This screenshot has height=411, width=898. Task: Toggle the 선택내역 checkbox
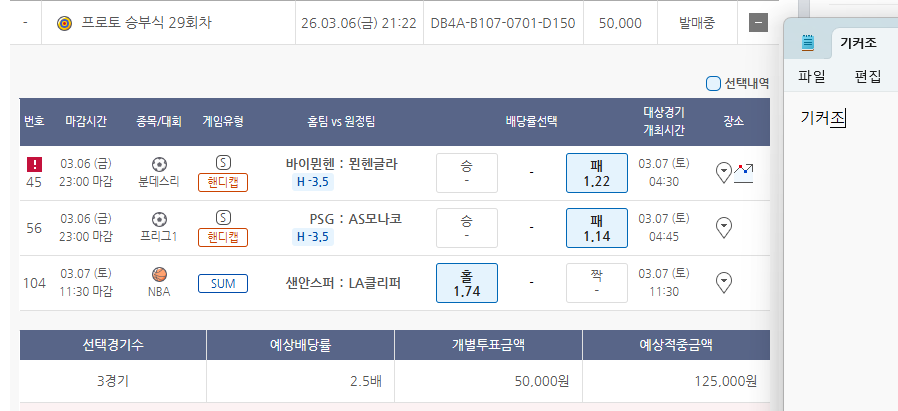713,83
